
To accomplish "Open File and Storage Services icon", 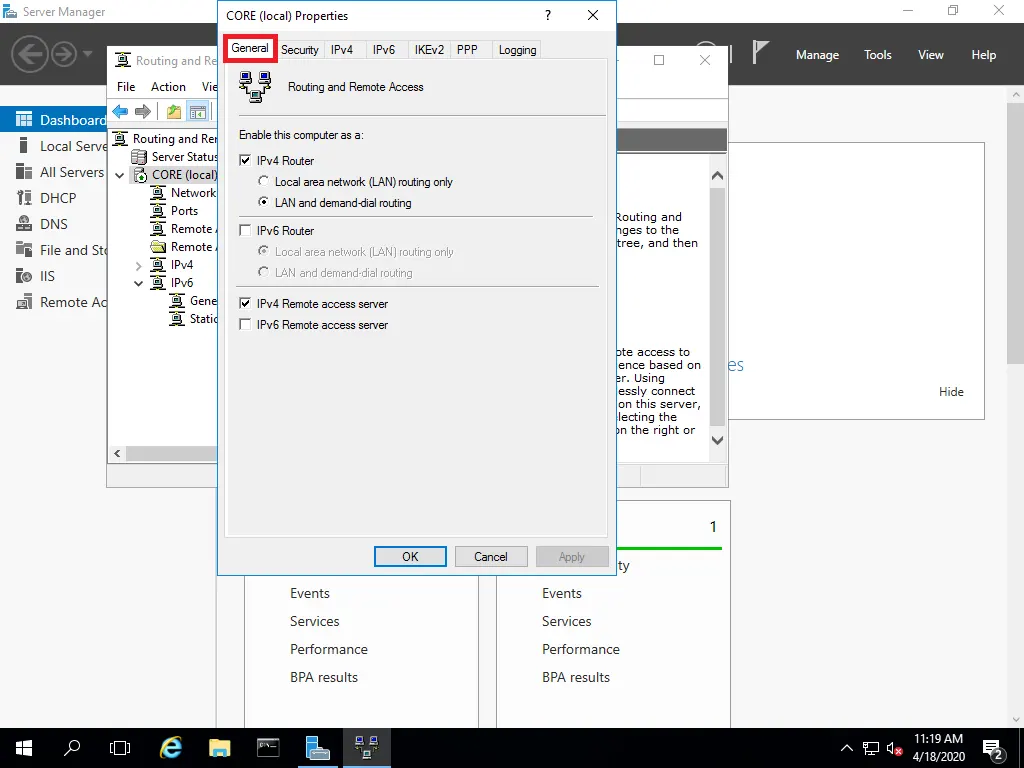I will pos(24,249).
